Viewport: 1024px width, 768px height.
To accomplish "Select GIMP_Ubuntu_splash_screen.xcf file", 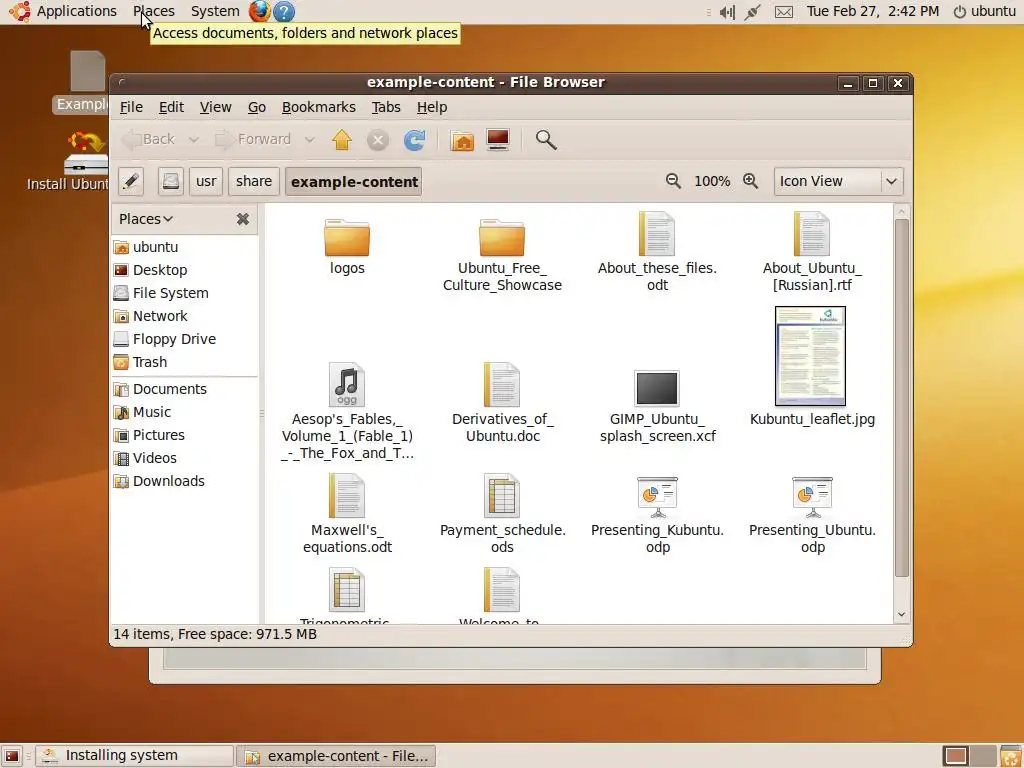I will (657, 407).
